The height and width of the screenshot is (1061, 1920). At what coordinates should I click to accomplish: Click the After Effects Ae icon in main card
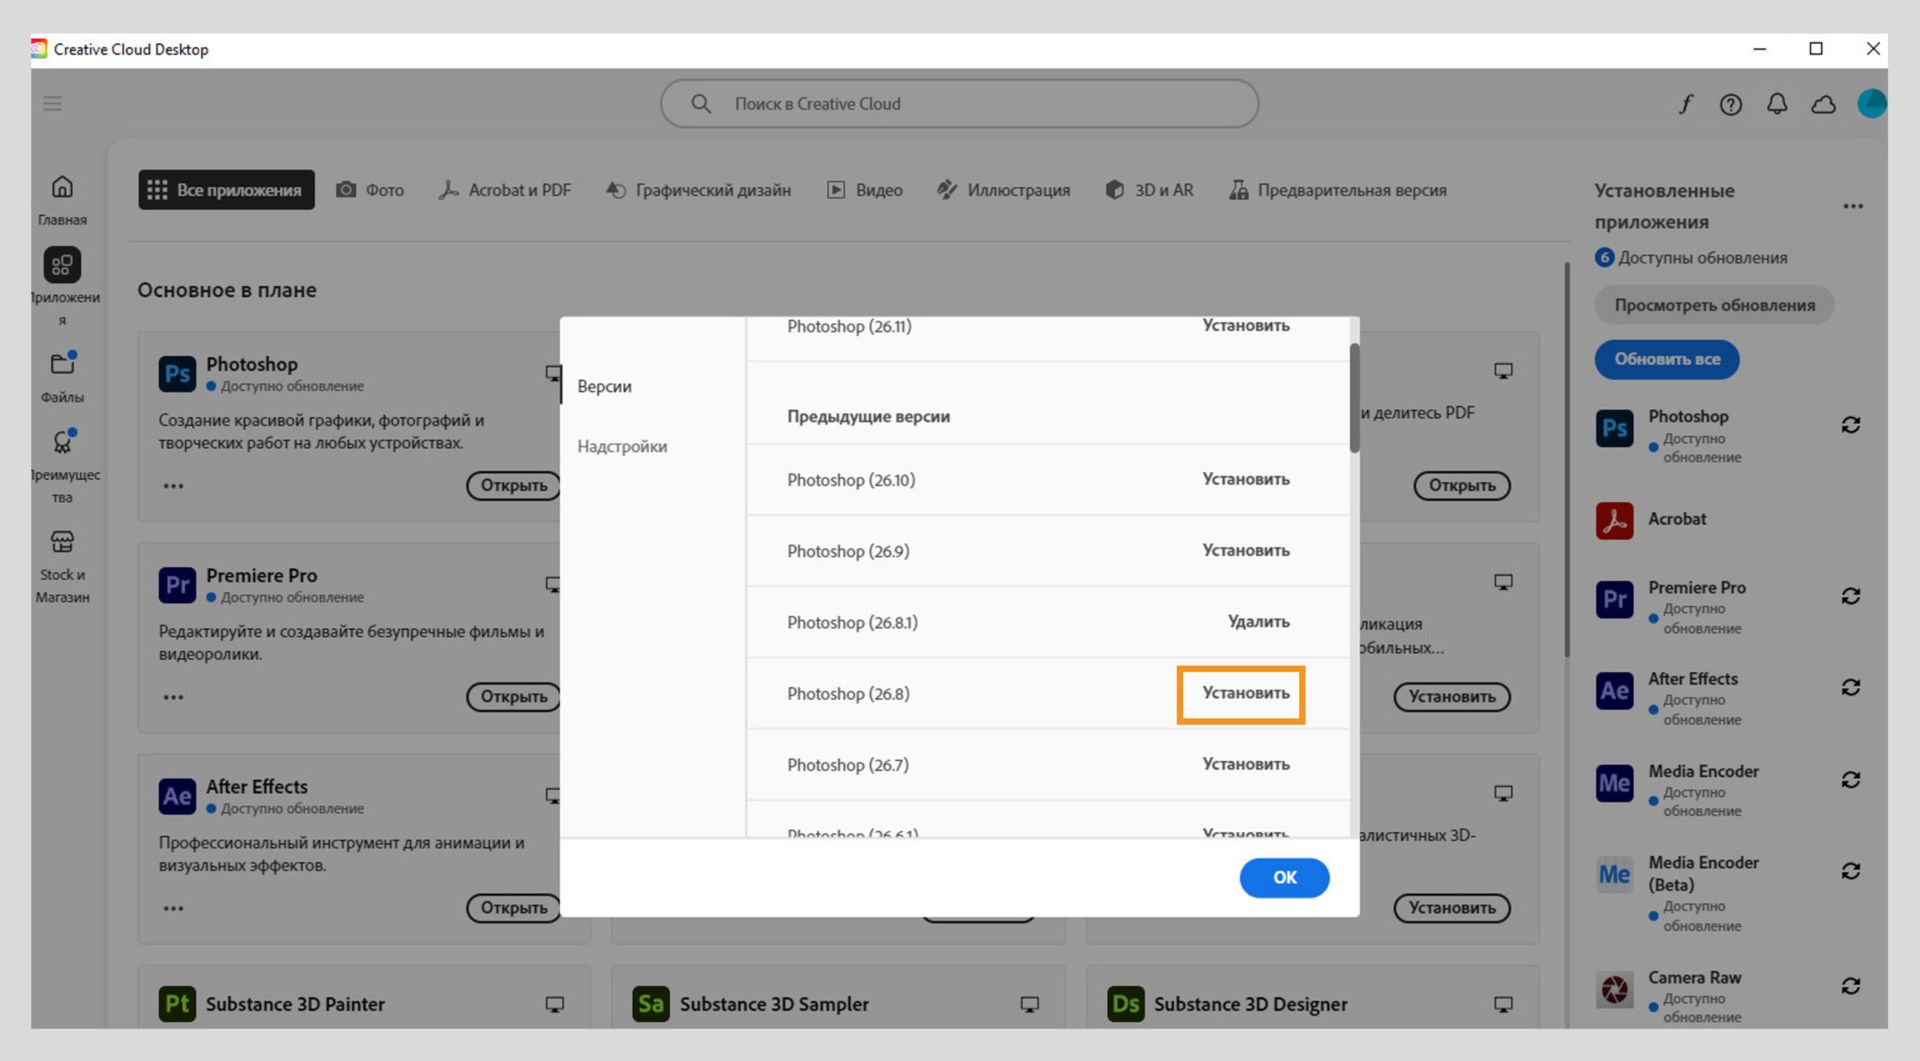point(177,796)
